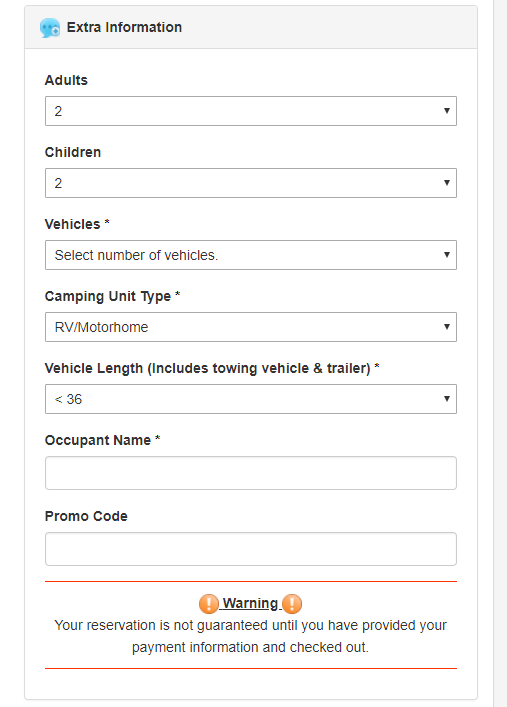Screen dimensions: 507x707
Task: Click the Occupant Name label
Action: point(102,440)
